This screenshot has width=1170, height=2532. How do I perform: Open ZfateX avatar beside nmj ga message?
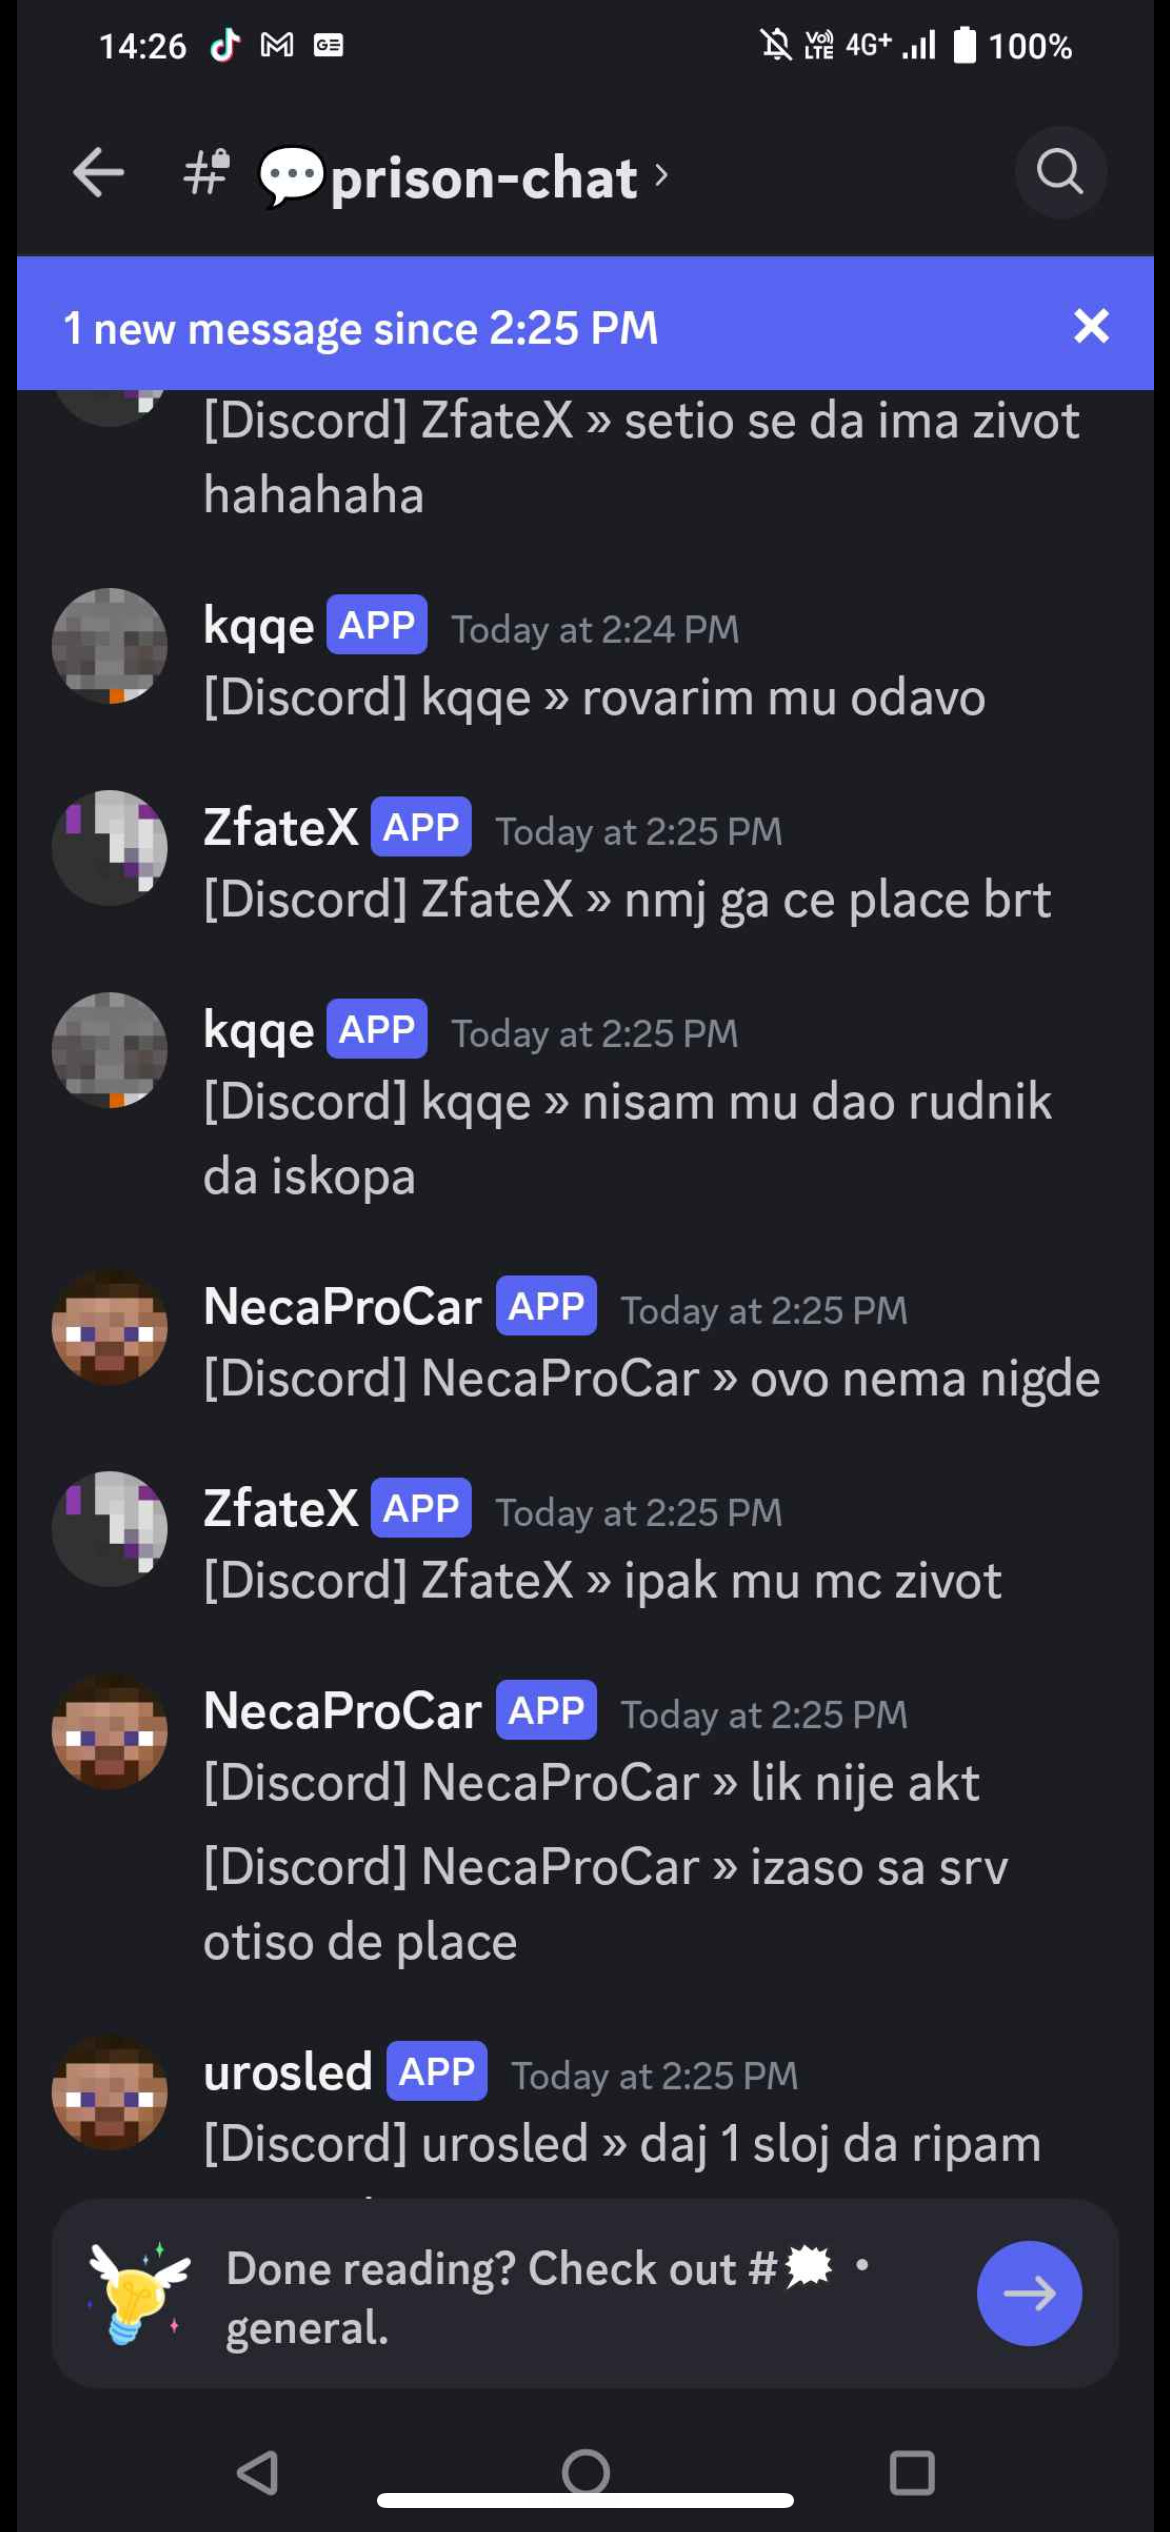click(x=109, y=848)
